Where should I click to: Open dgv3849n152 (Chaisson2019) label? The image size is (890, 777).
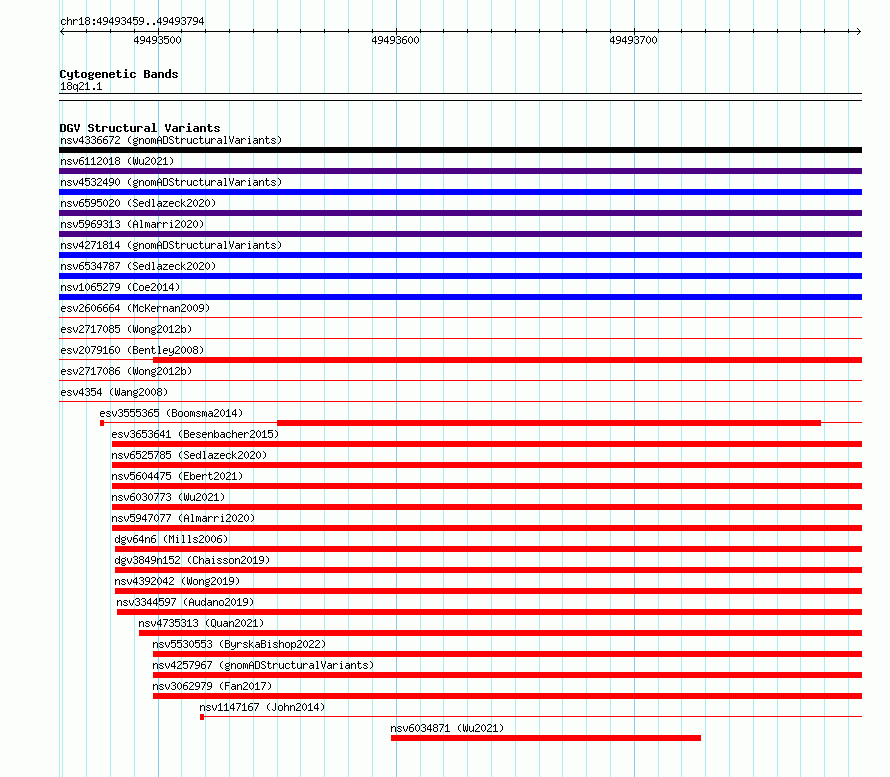(192, 560)
